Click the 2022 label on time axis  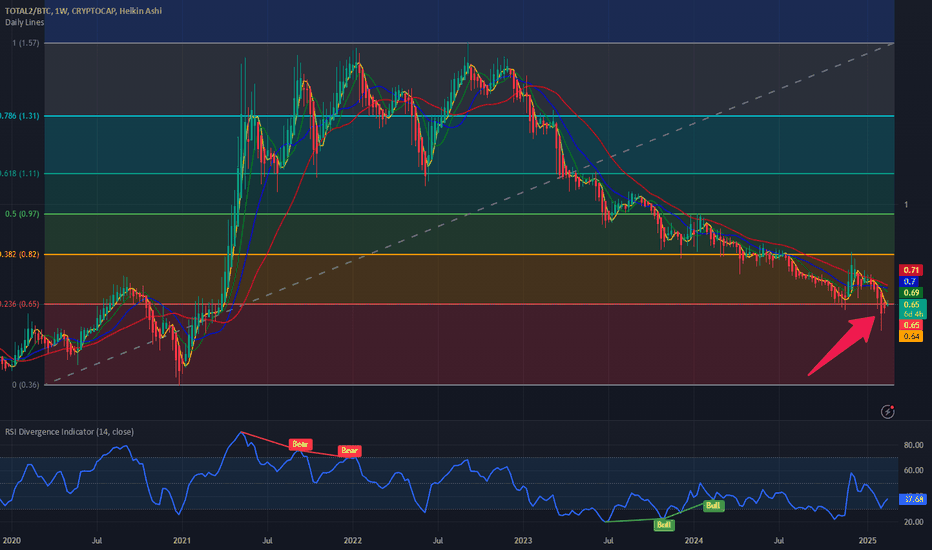click(x=352, y=540)
